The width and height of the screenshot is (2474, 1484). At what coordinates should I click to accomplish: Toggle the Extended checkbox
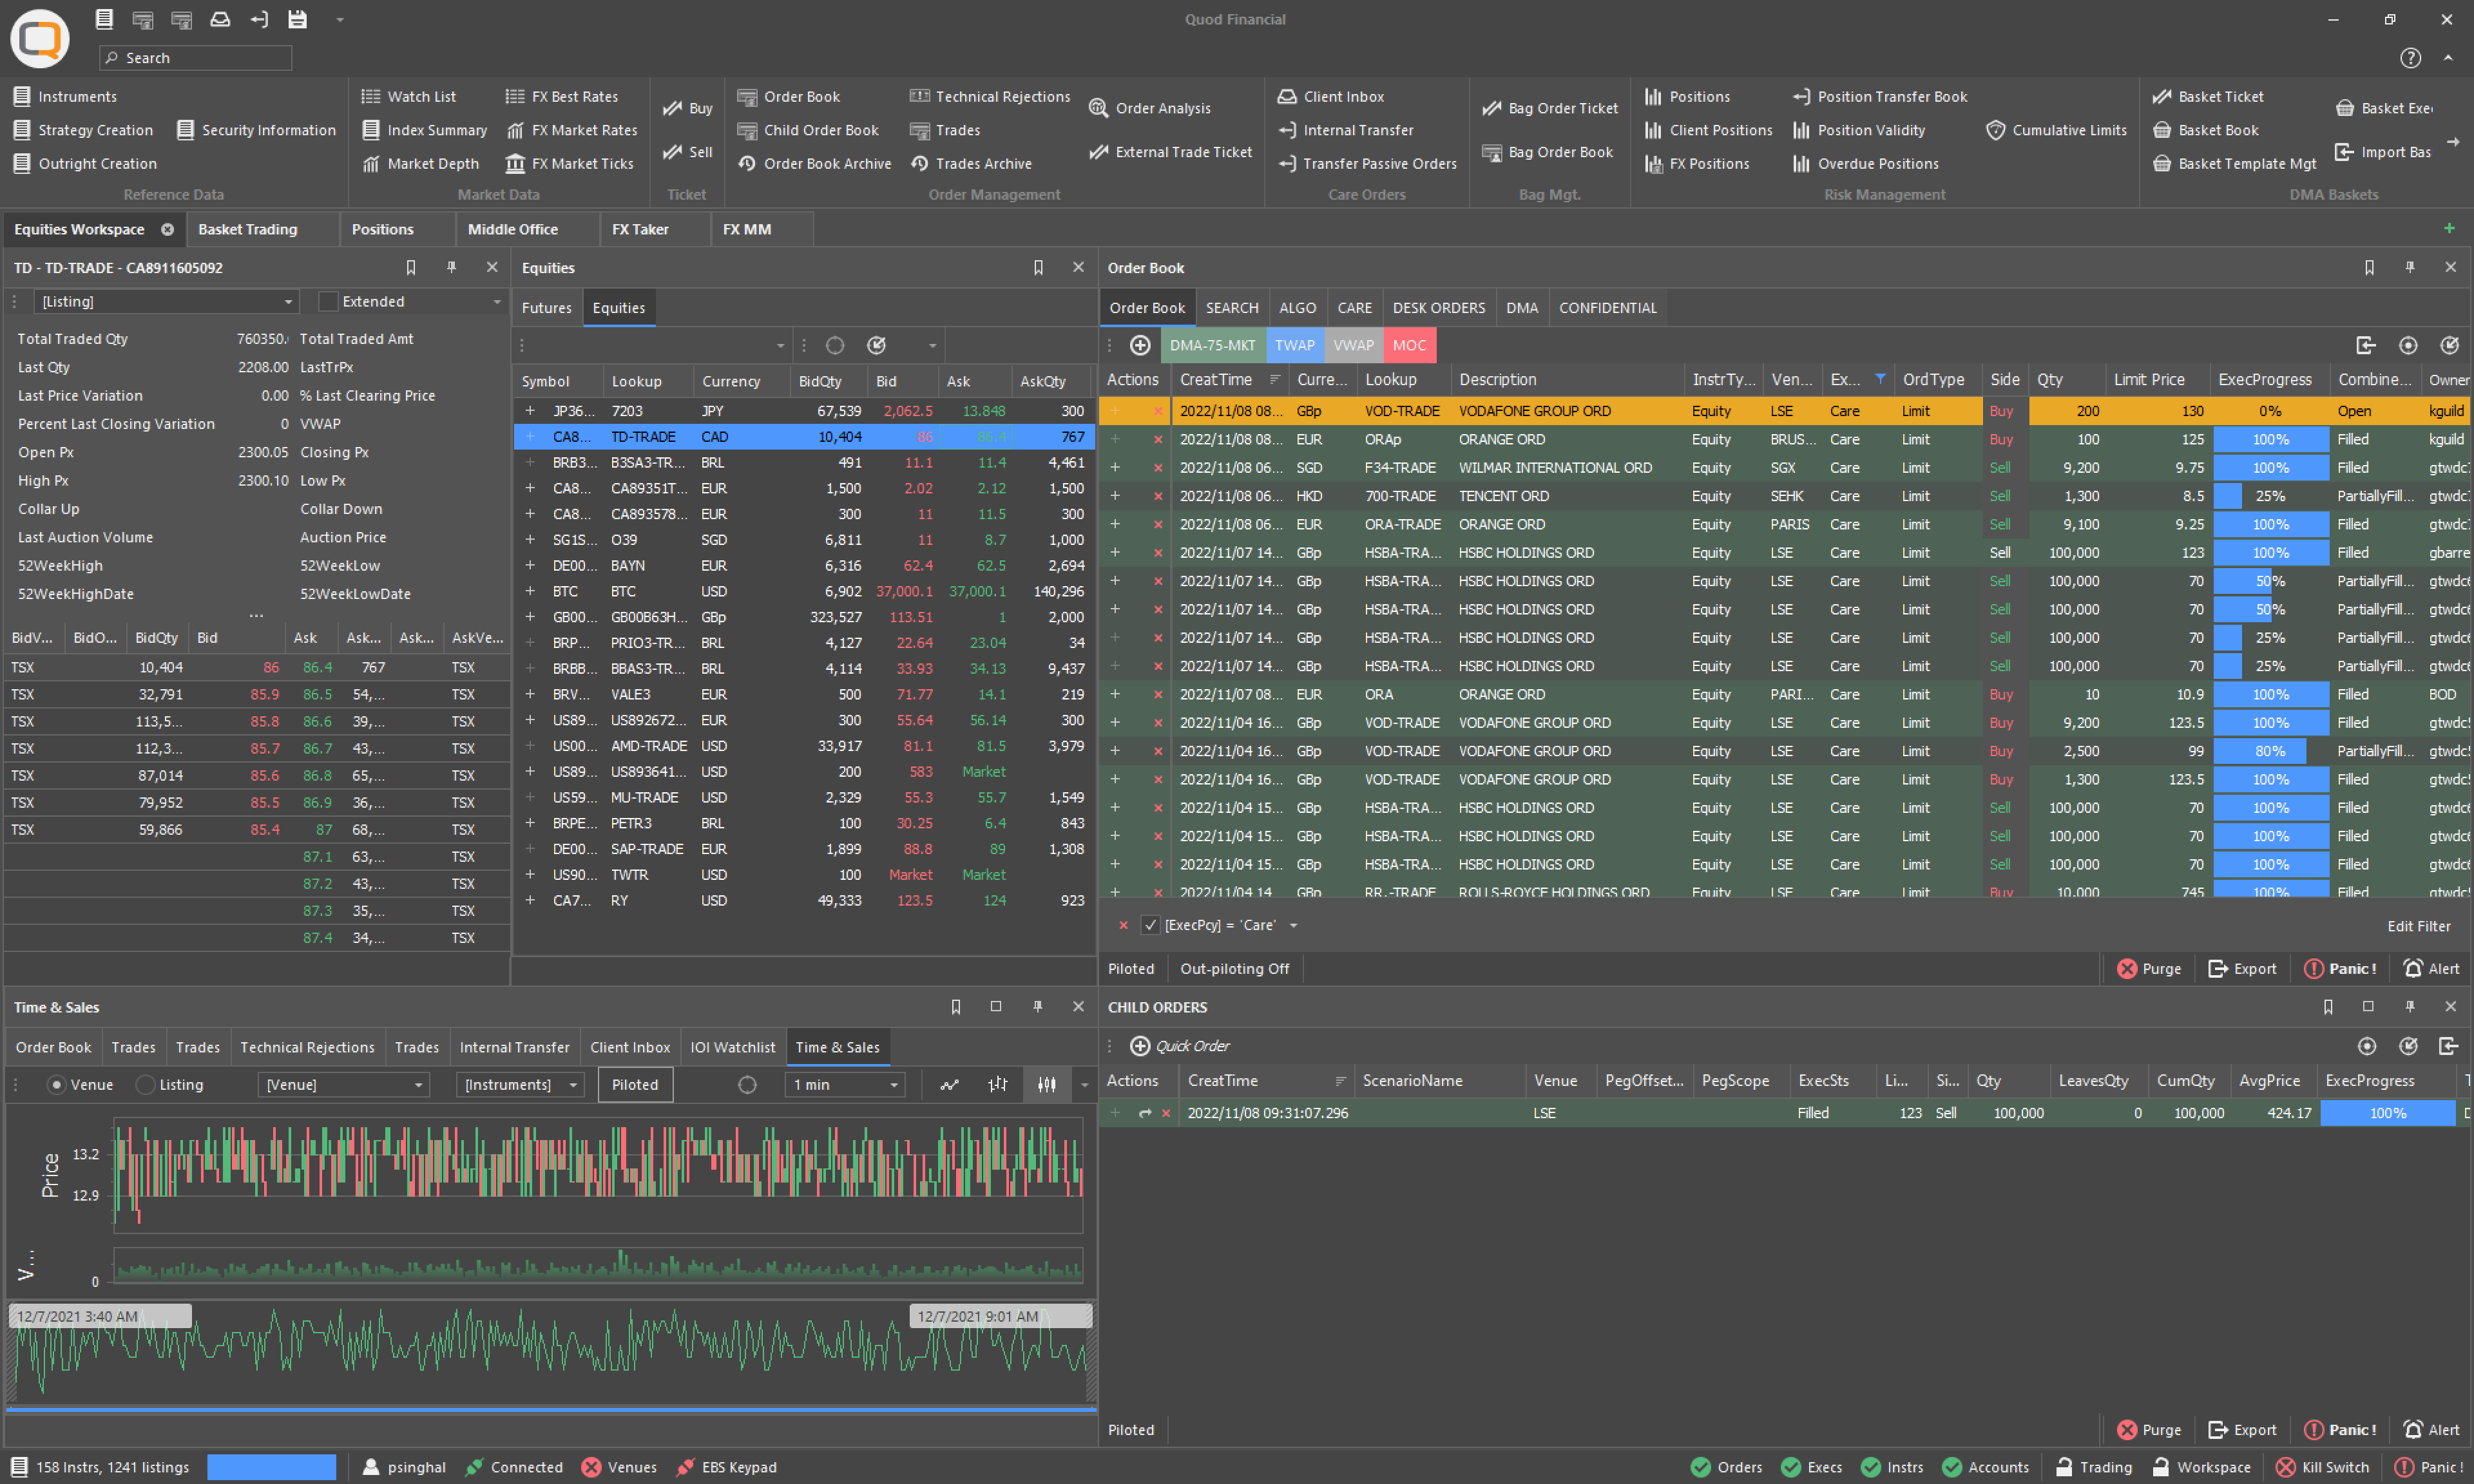(328, 301)
